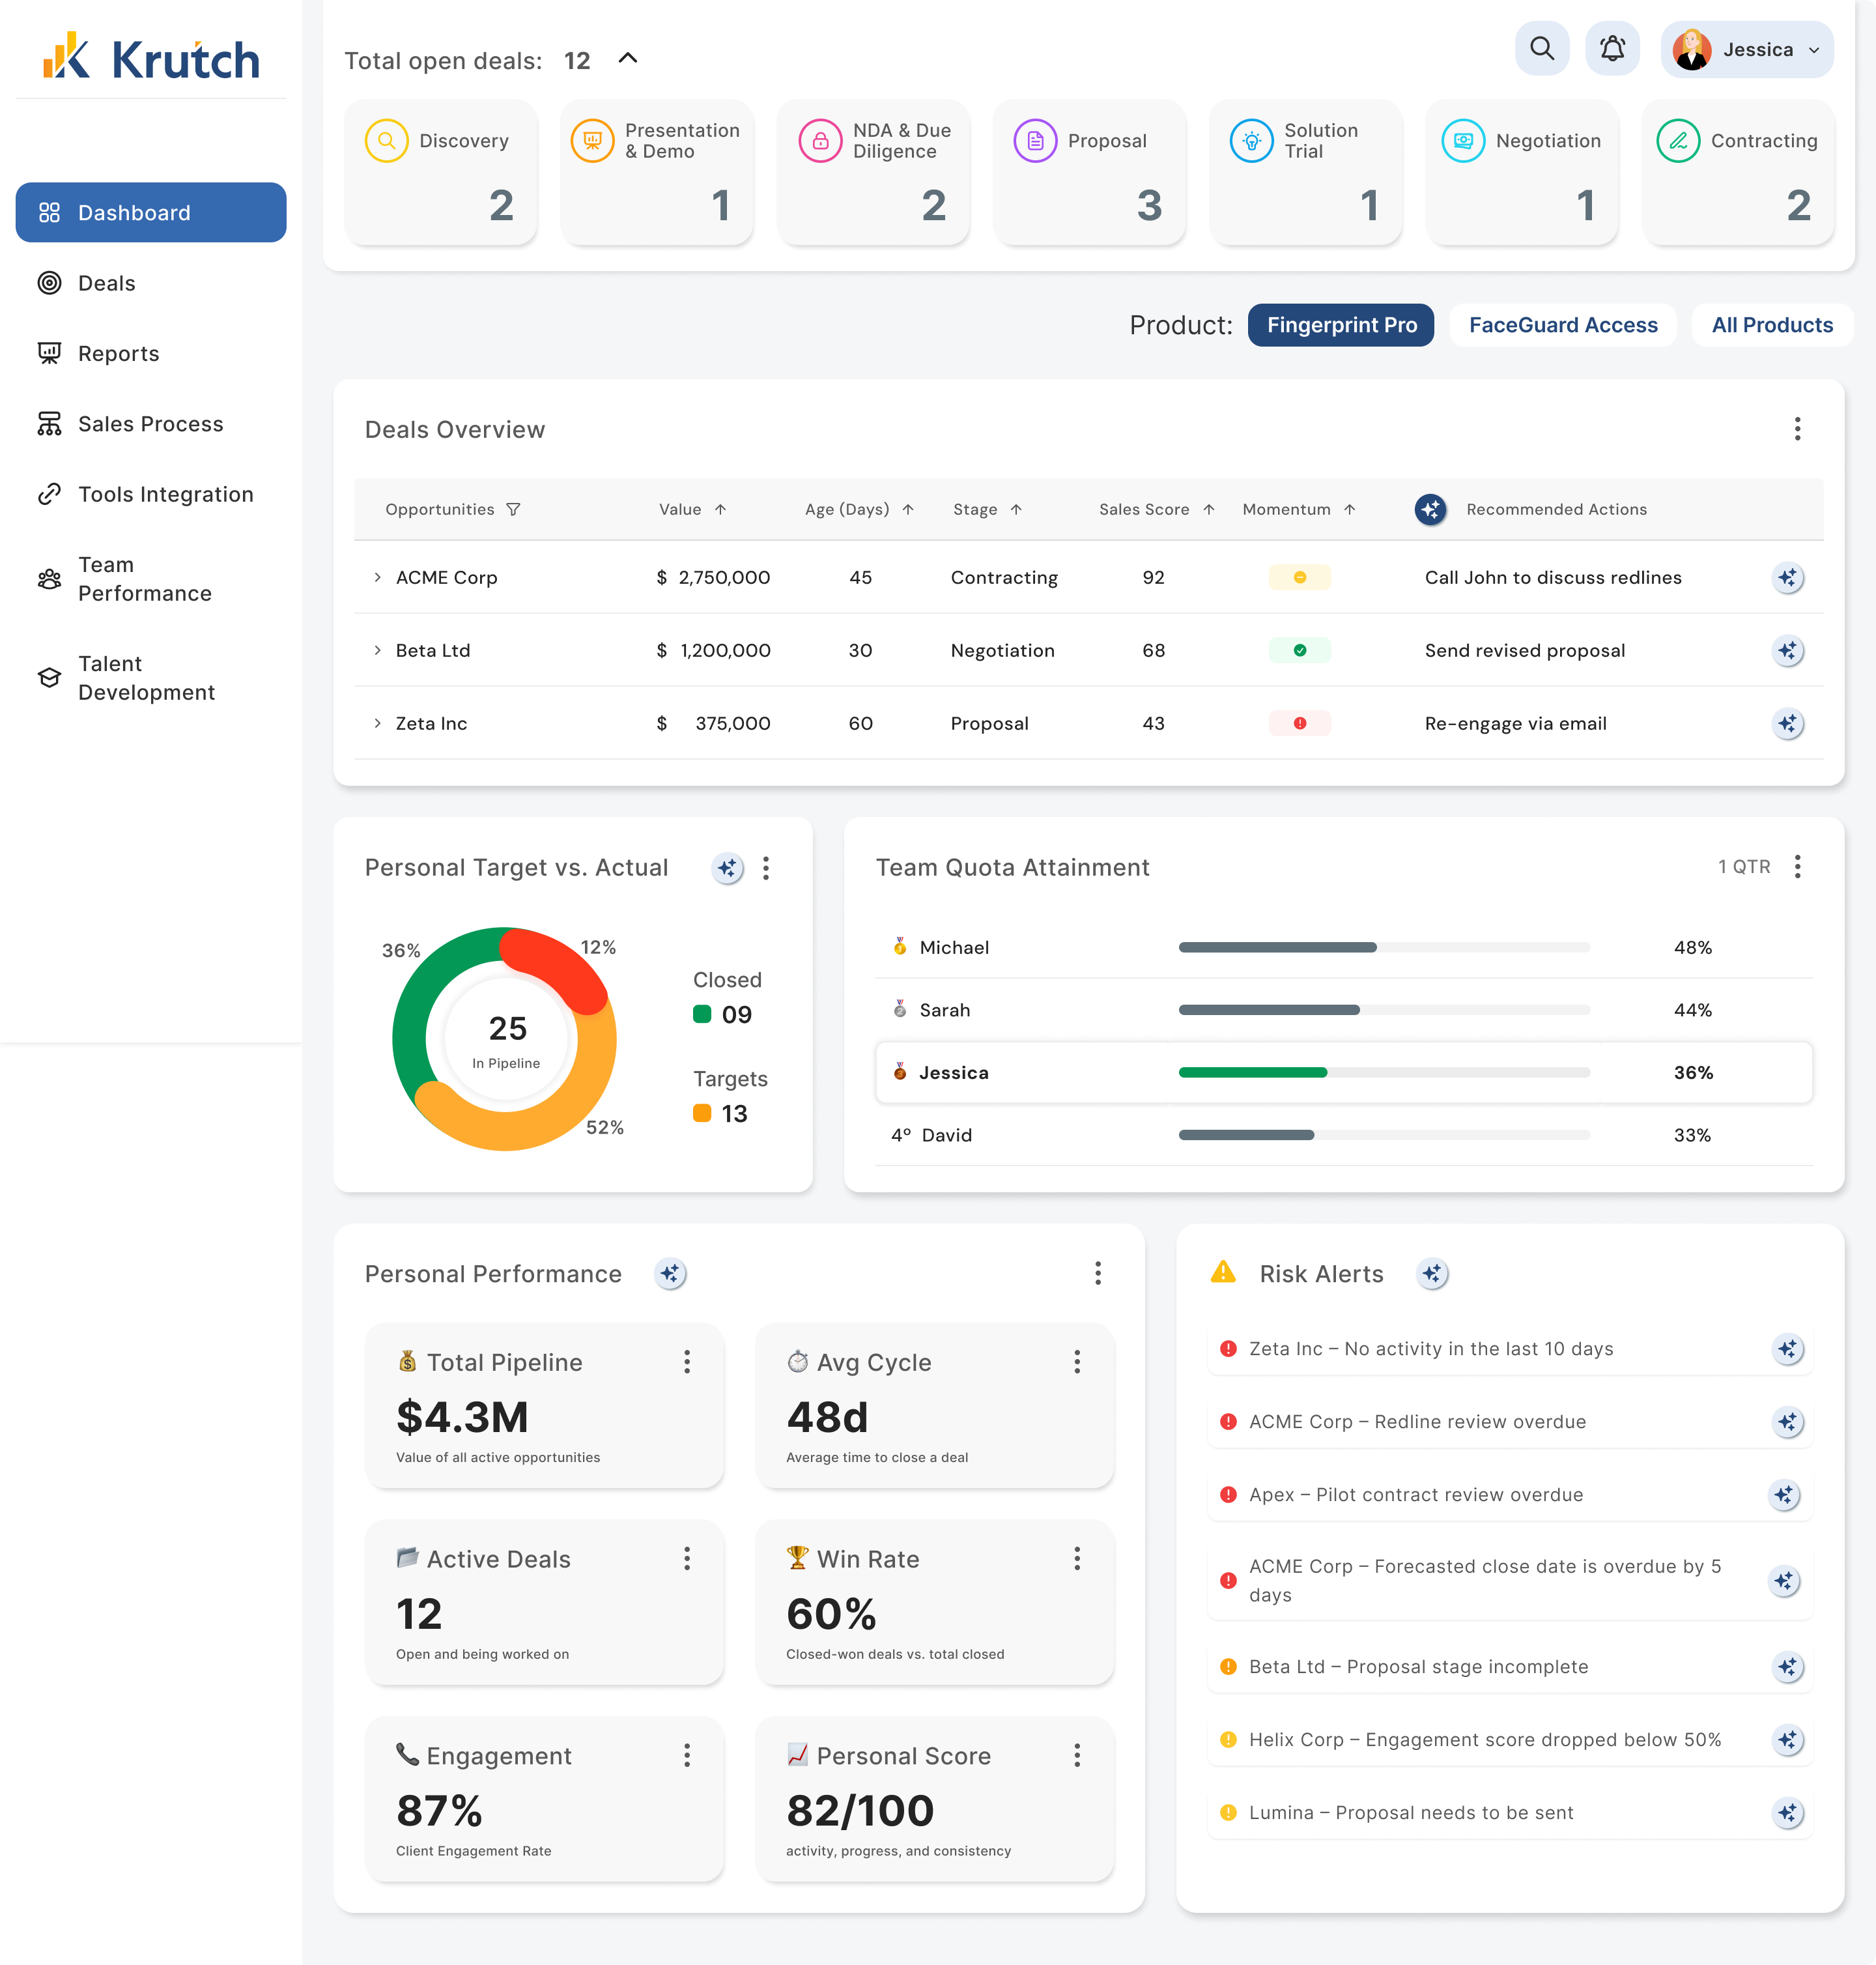Expand the Zeta Inc opportunity row
The width and height of the screenshot is (1876, 1965).
click(x=377, y=724)
